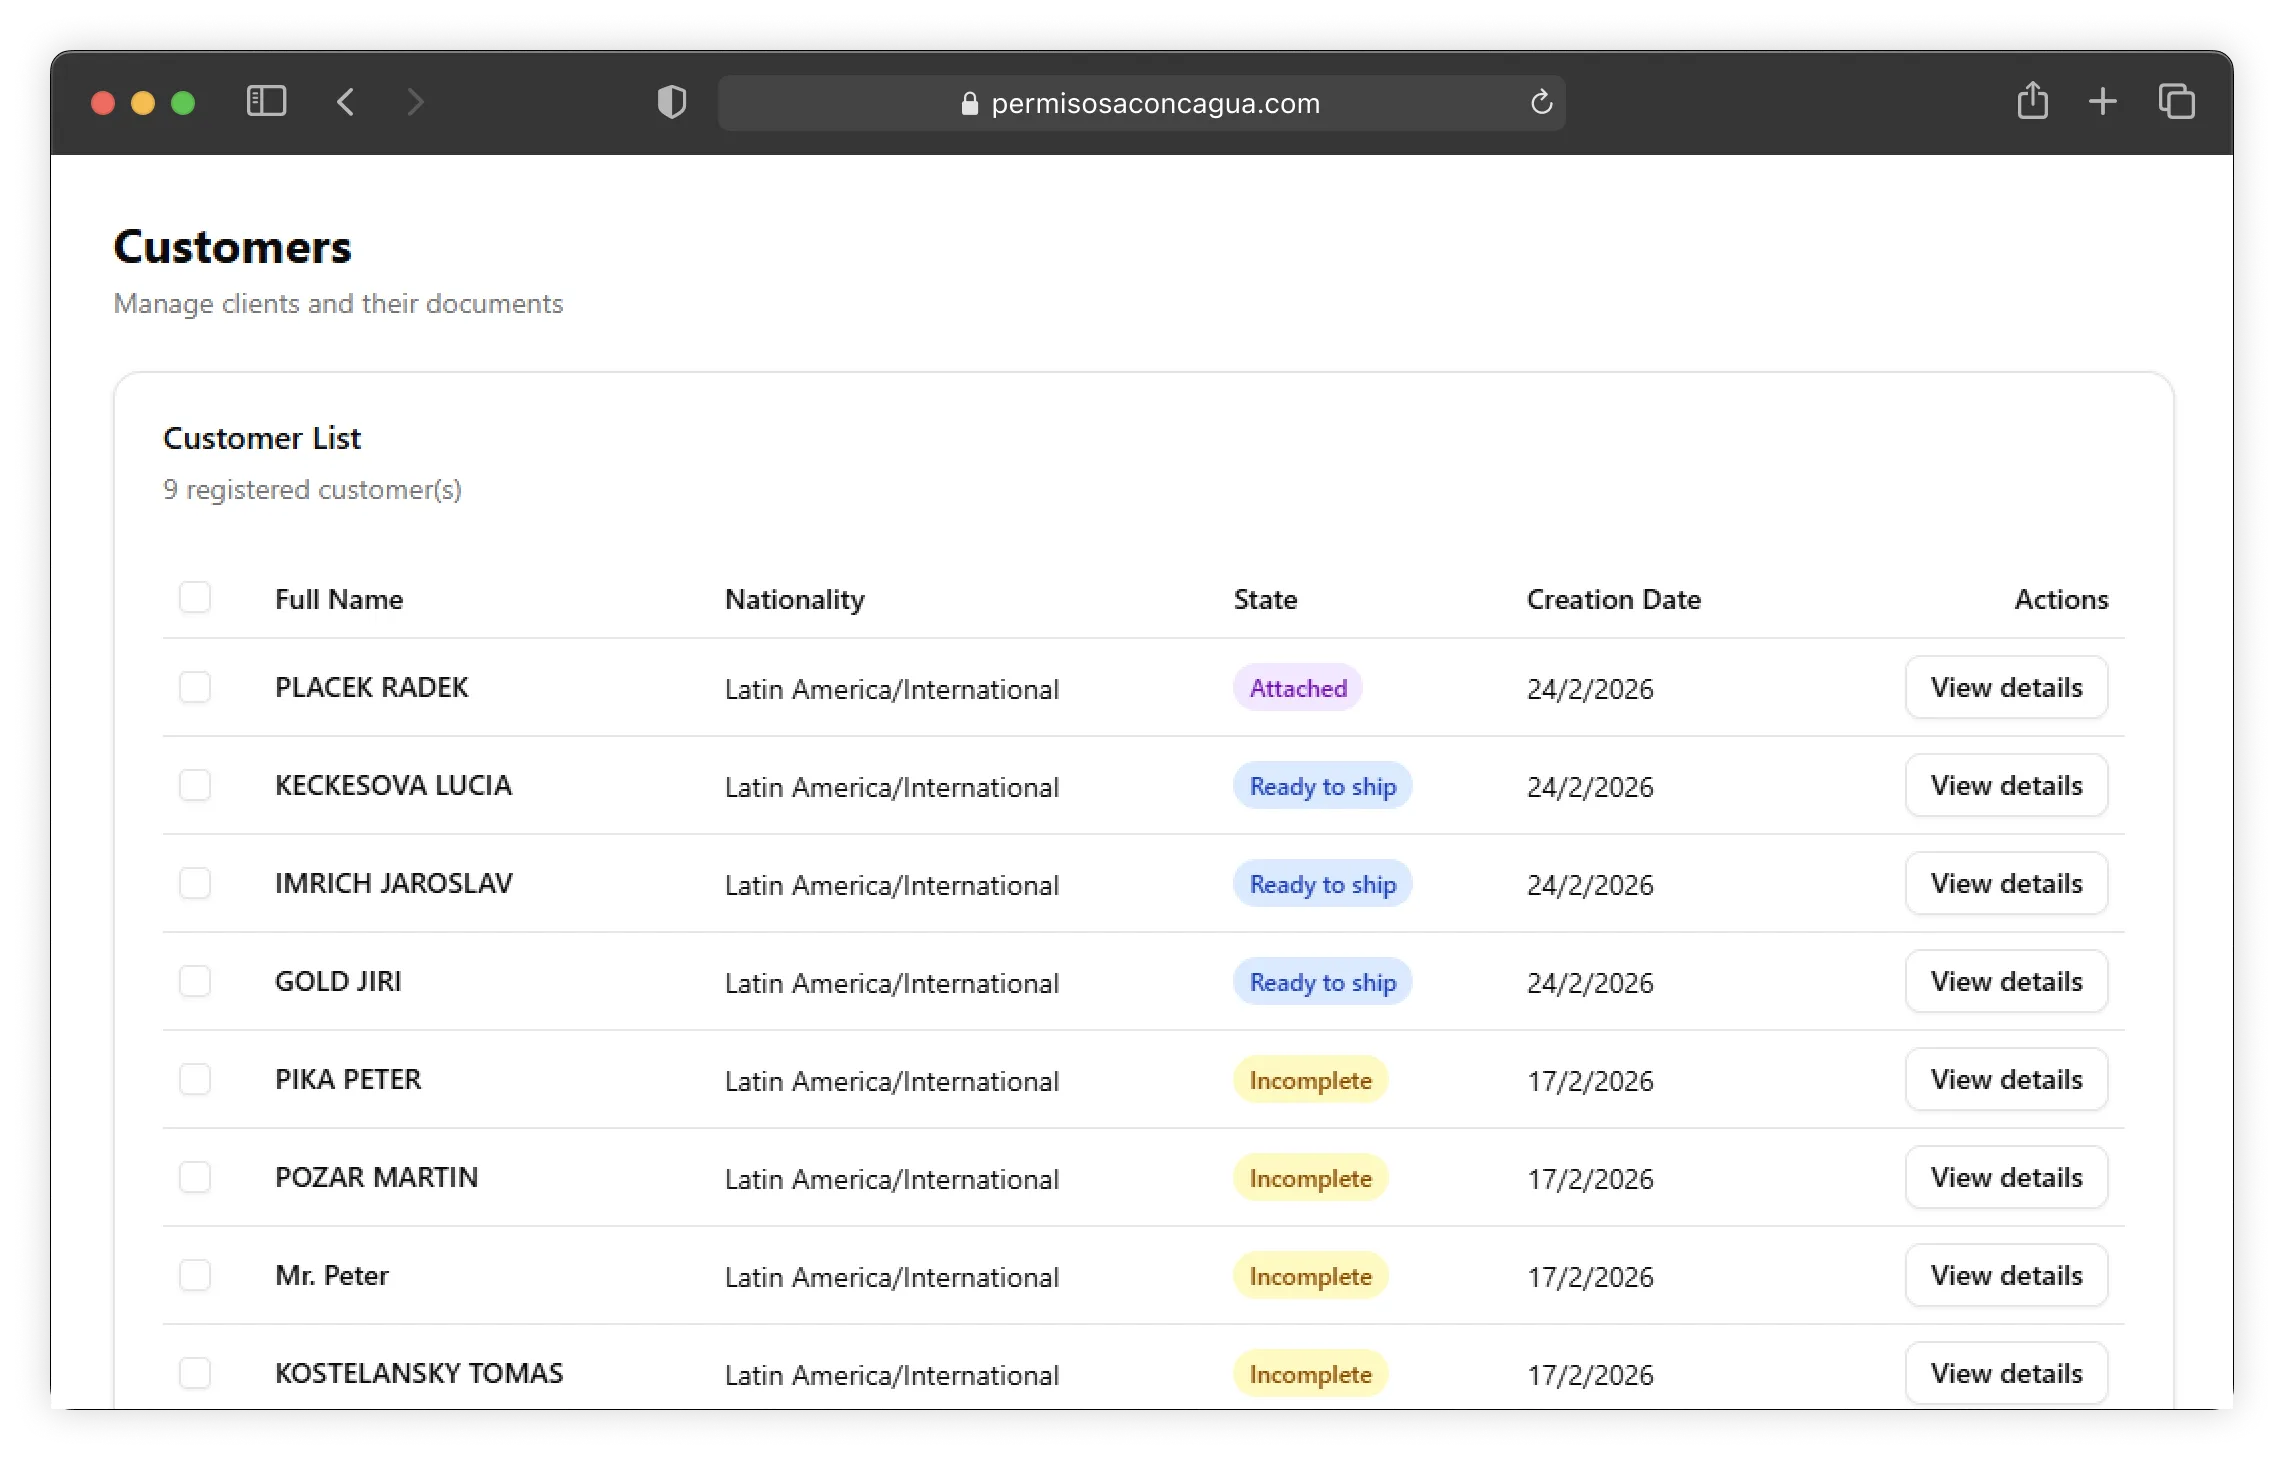Click the Attached status badge
This screenshot has height=1460, width=2284.
pyautogui.click(x=1297, y=688)
